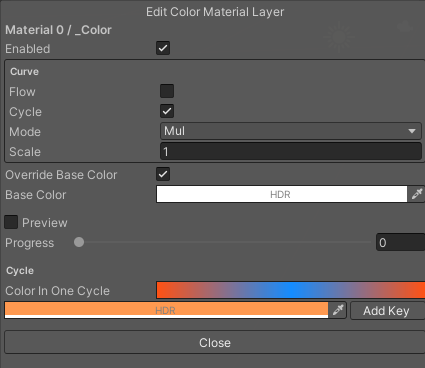The image size is (425, 368).
Task: Open the Color In One Cycle gradient
Action: [x=291, y=290]
